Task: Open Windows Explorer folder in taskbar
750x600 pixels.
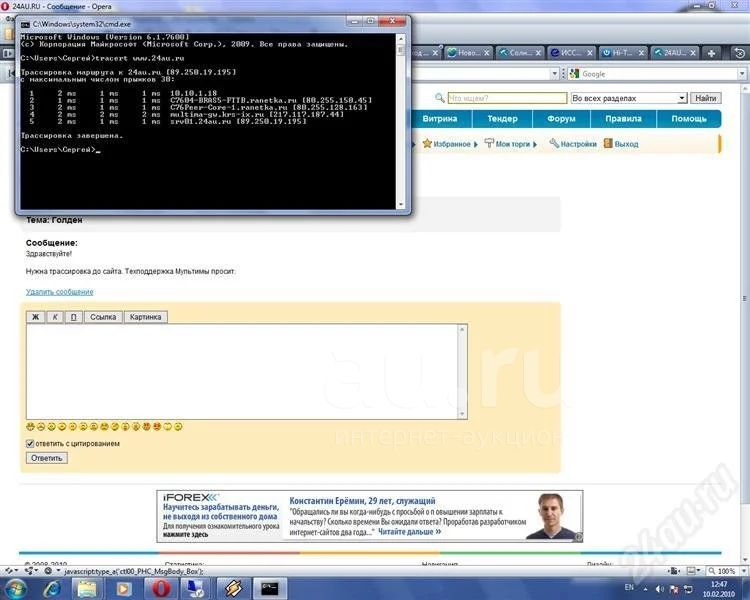Action: (87, 589)
